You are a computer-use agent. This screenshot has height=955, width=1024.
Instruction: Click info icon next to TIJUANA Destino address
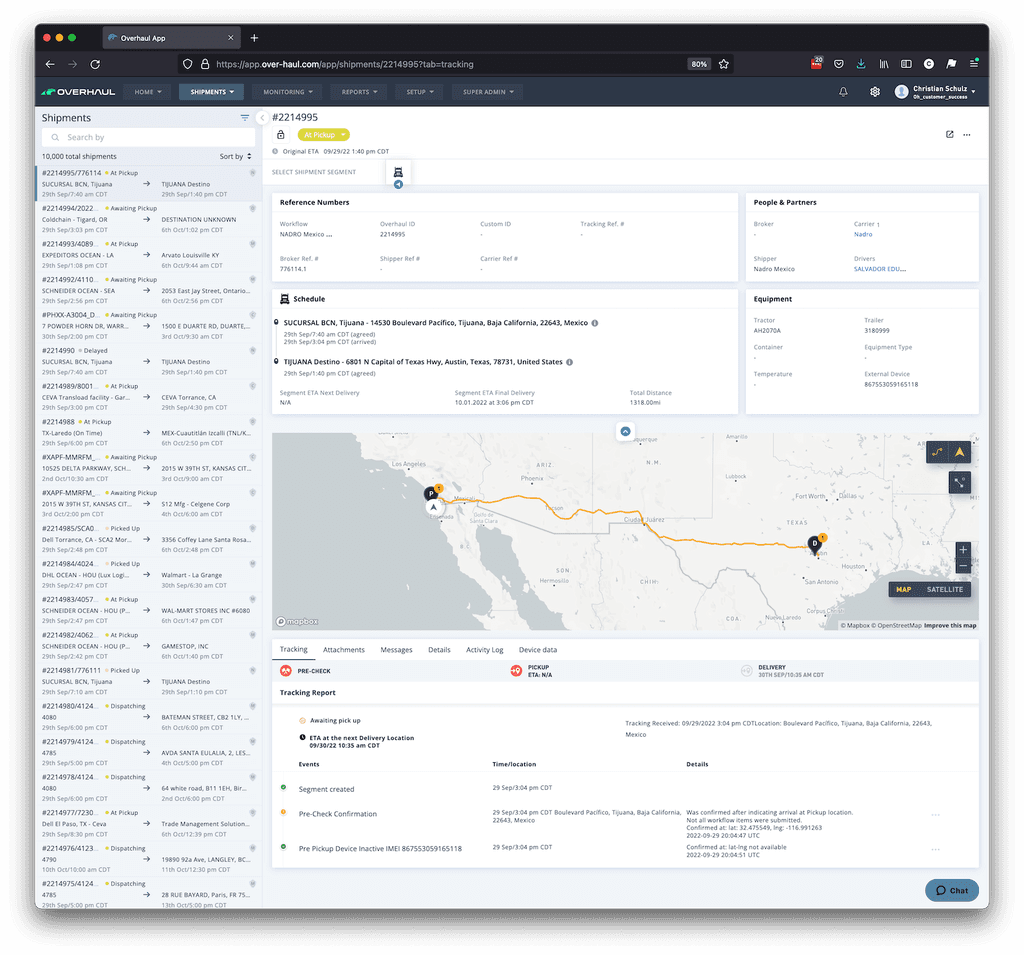(569, 362)
